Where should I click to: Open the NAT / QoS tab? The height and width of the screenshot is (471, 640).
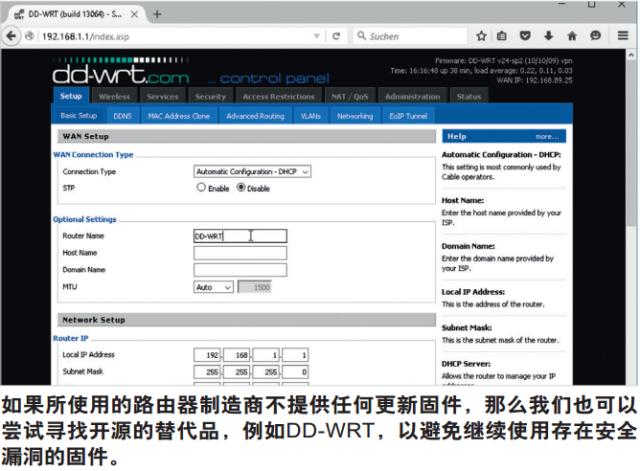[x=349, y=96]
